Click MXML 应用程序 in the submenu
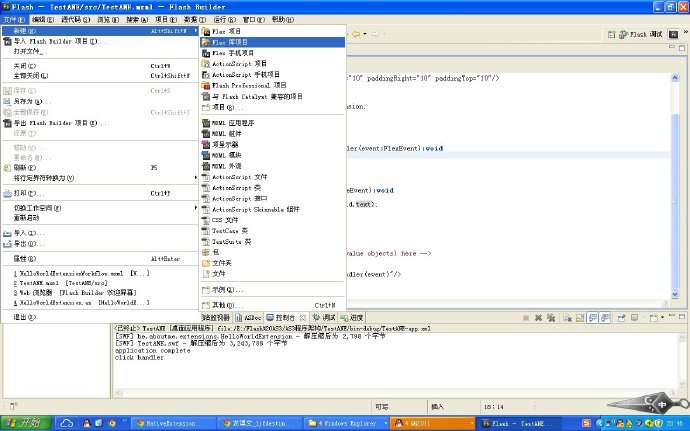Screen dimensions: 690x431 (x=272, y=123)
